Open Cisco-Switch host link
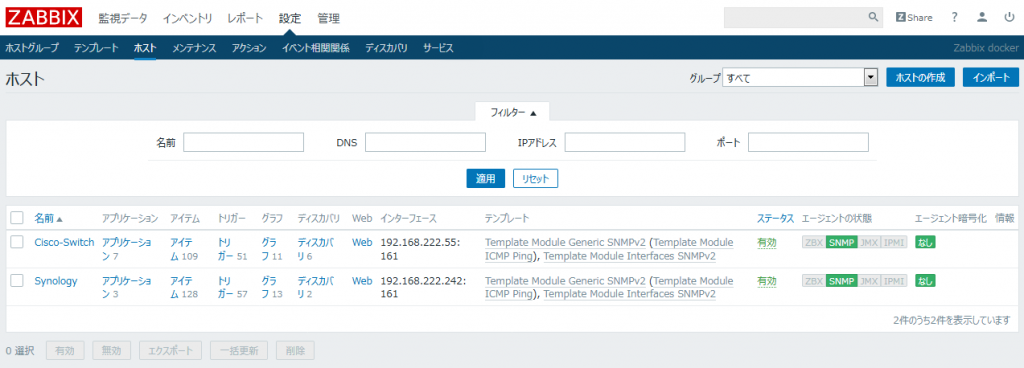Image resolution: width=1024 pixels, height=368 pixels. [64, 242]
